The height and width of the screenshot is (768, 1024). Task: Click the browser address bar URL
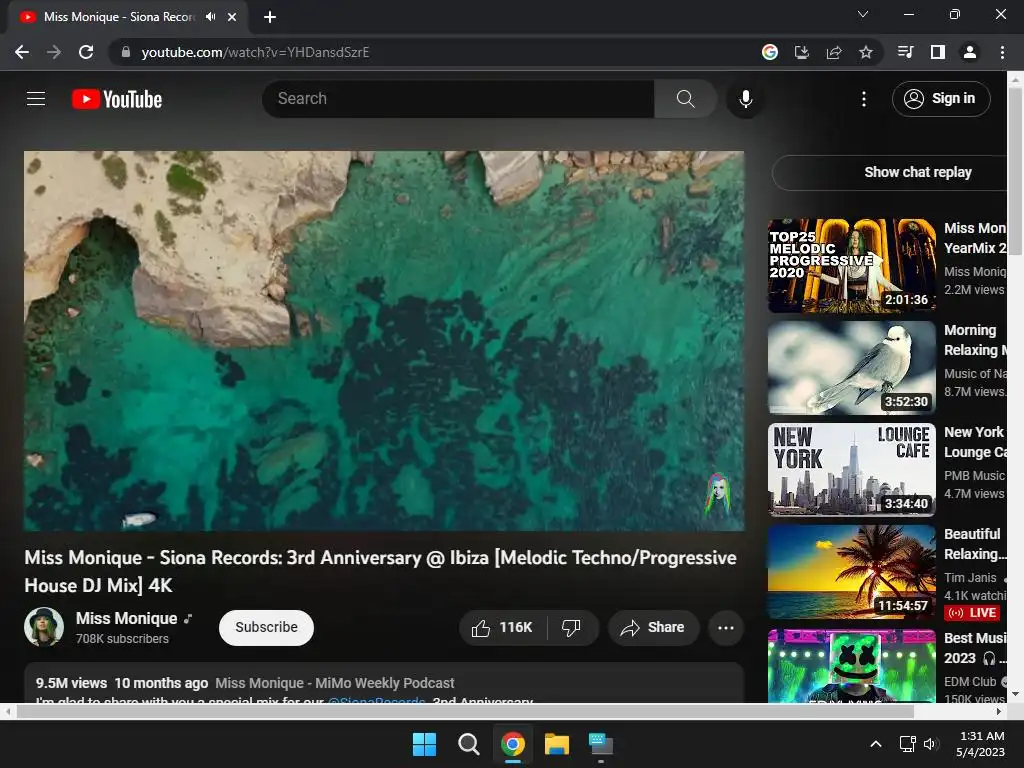255,52
